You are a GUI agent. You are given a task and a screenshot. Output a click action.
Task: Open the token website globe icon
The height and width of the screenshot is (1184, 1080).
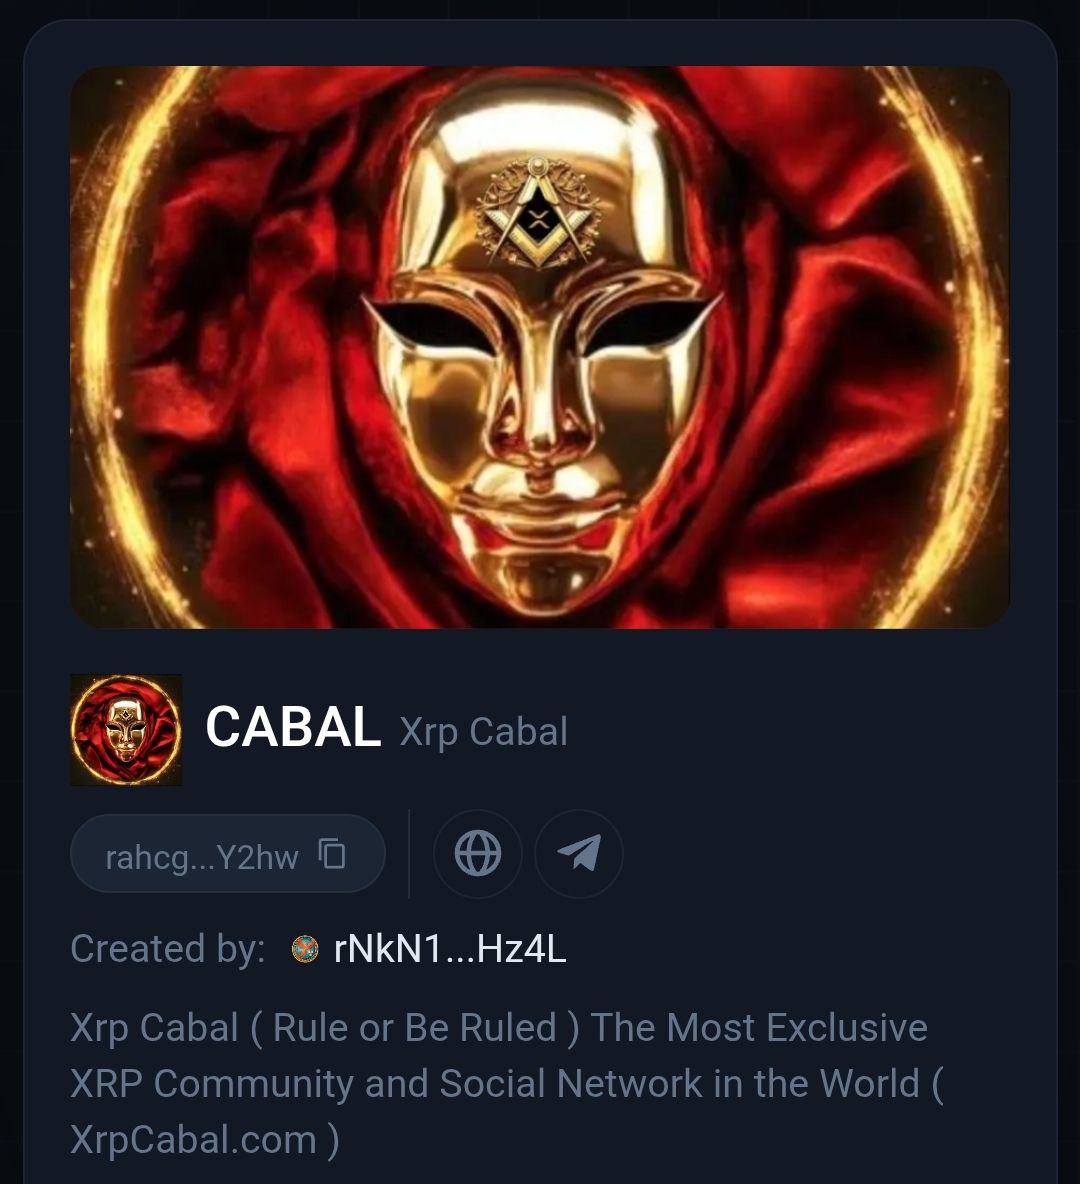(x=477, y=854)
